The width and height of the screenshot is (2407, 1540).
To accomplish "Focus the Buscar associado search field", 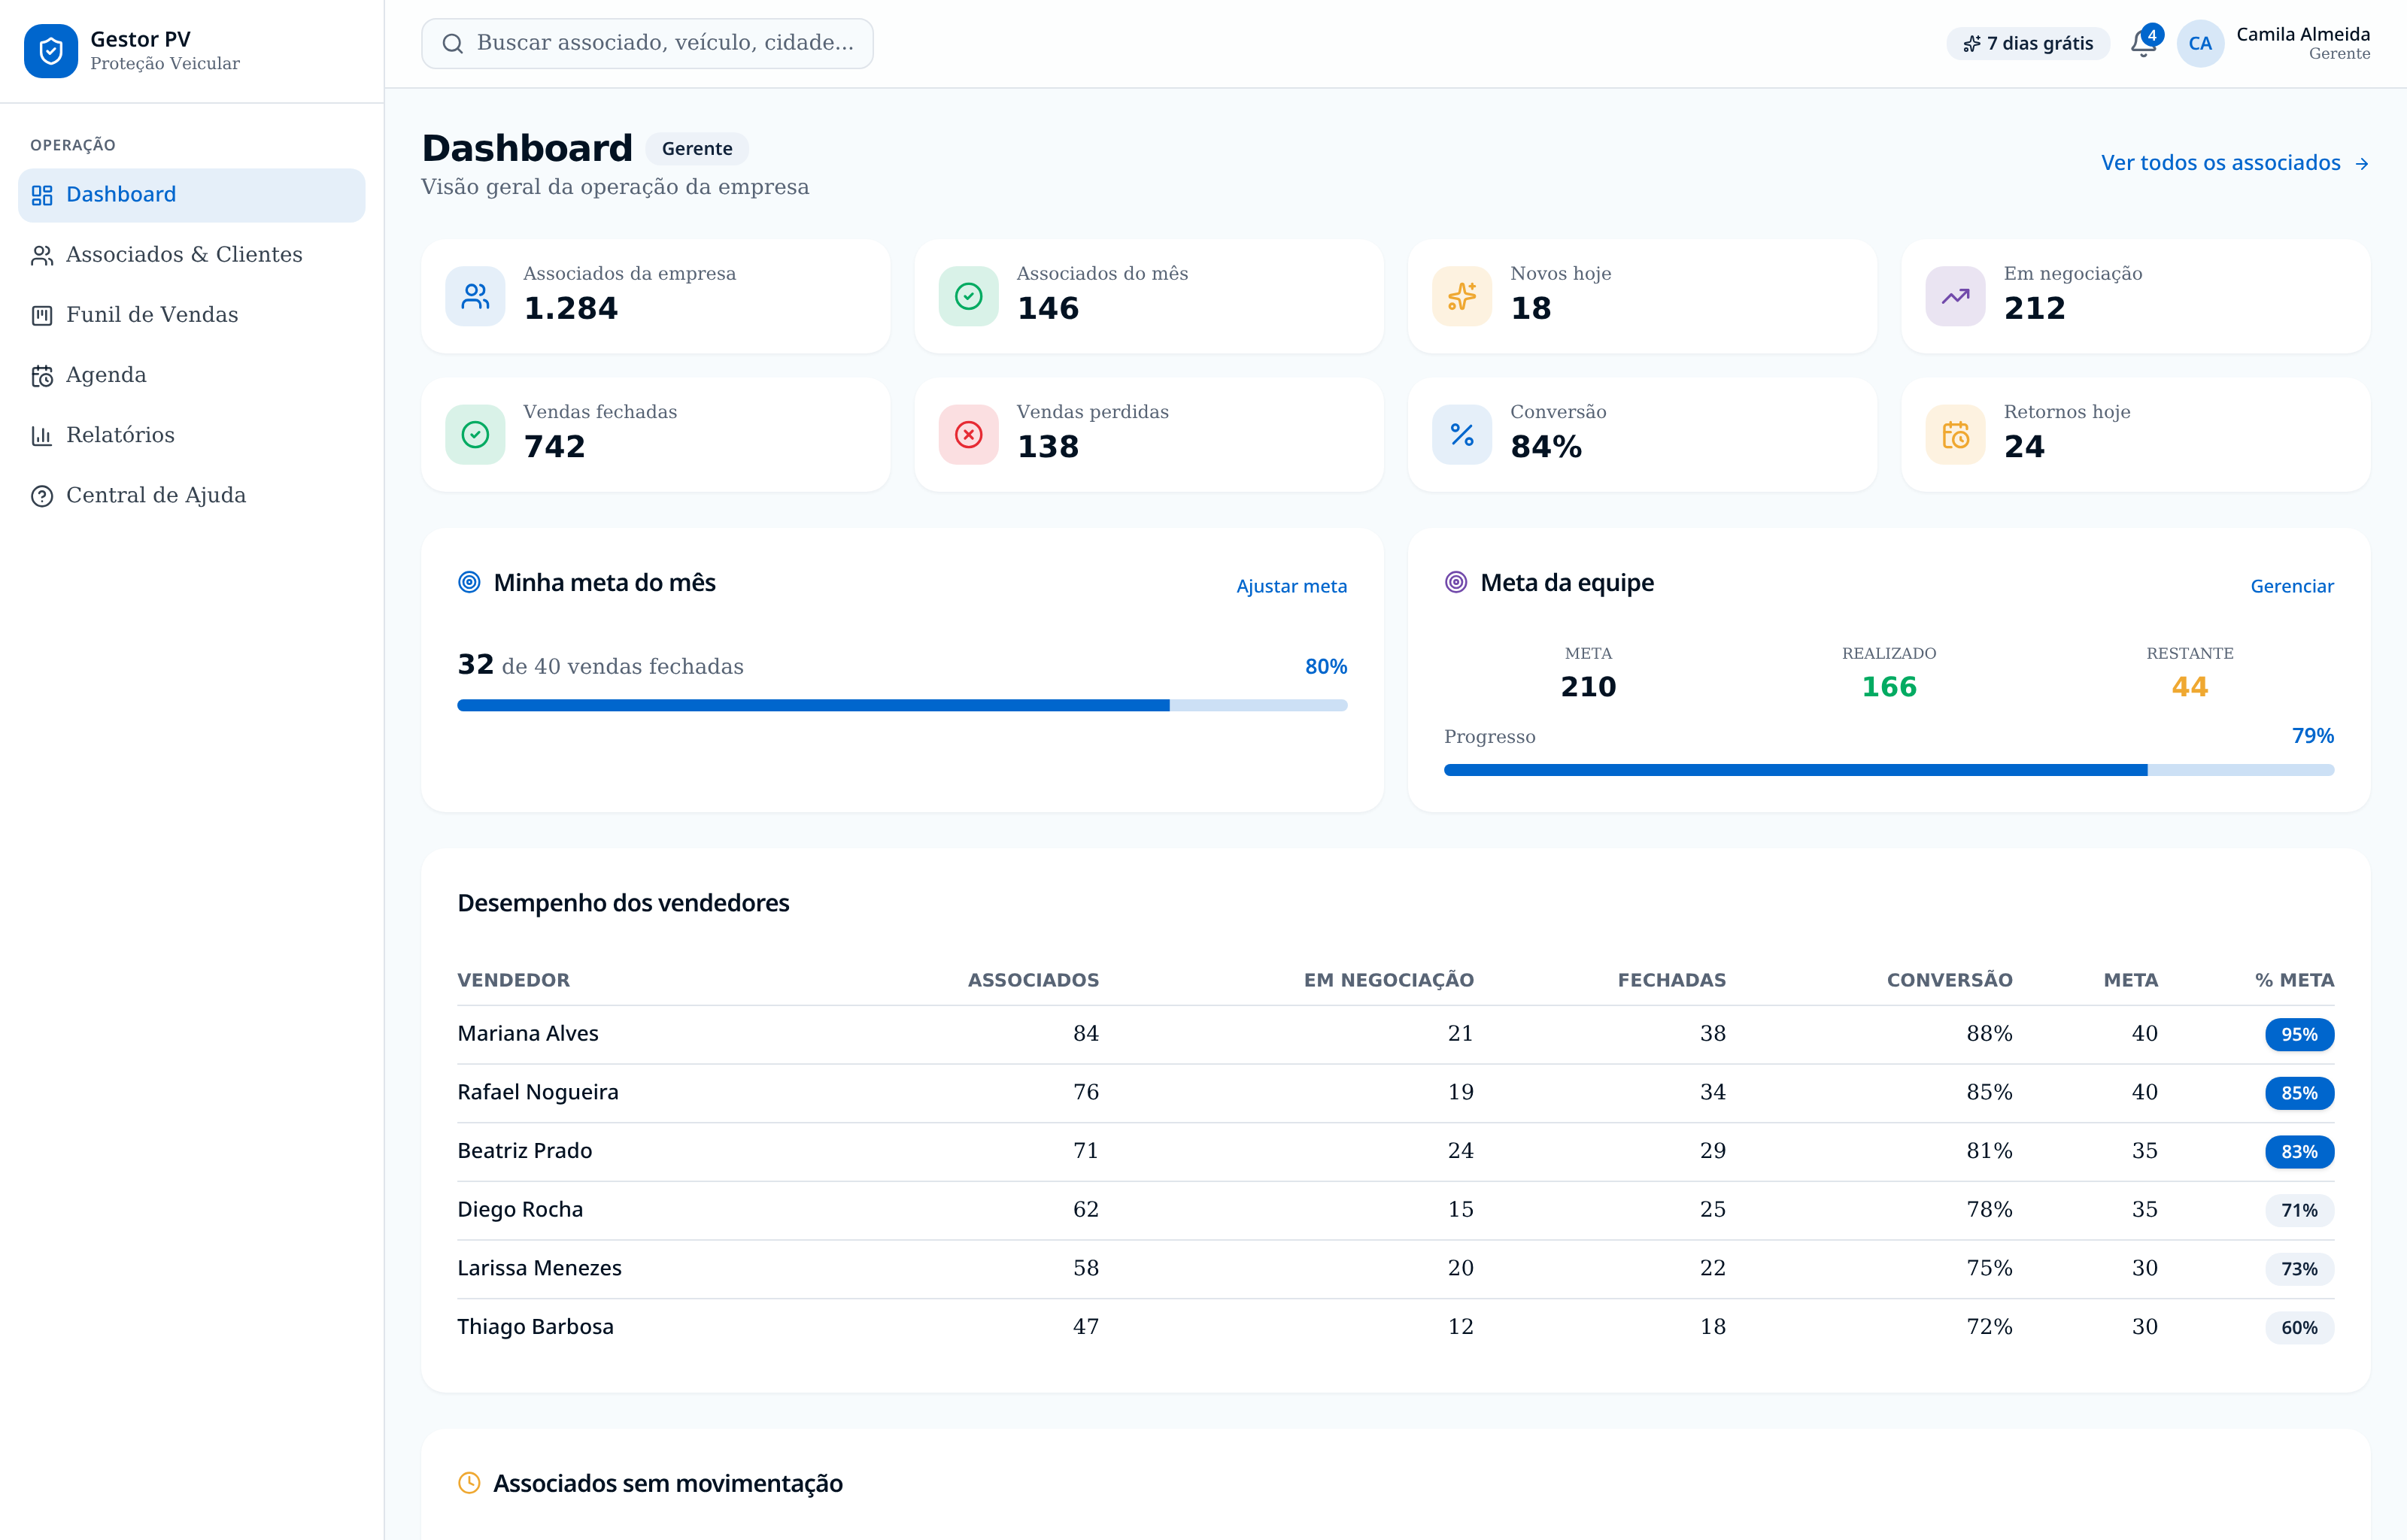I will click(647, 43).
